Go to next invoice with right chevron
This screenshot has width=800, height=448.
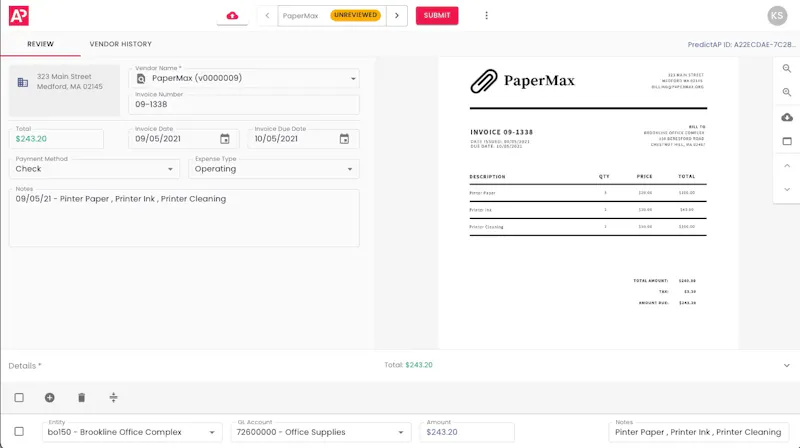[x=396, y=15]
